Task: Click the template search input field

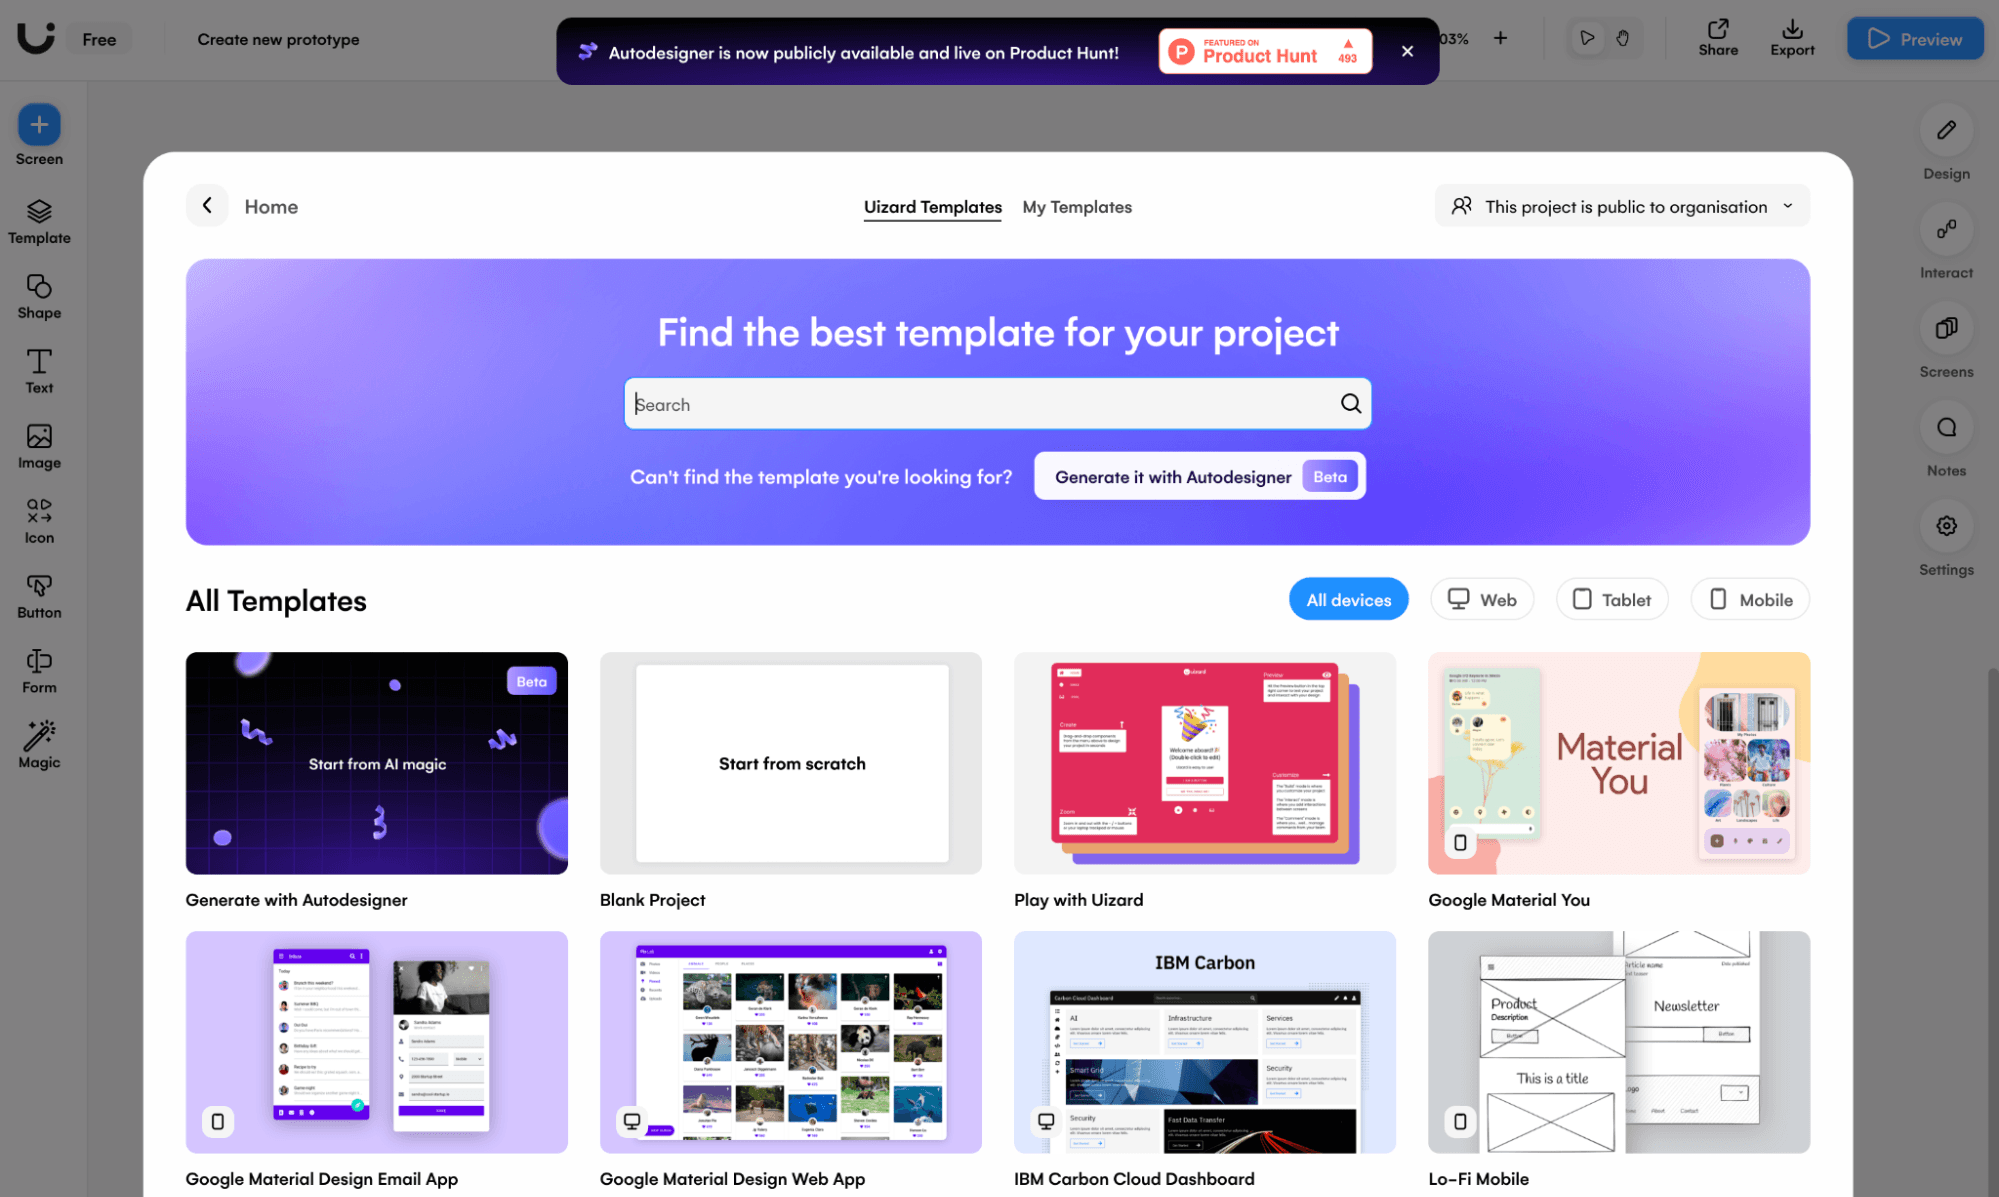Action: coord(997,403)
